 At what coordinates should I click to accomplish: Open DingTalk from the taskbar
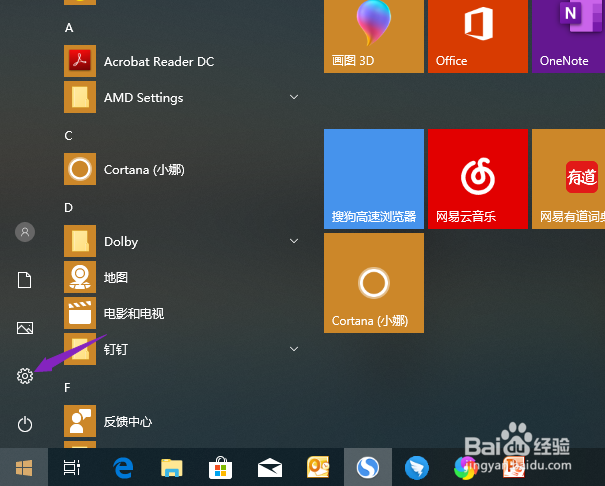417,467
